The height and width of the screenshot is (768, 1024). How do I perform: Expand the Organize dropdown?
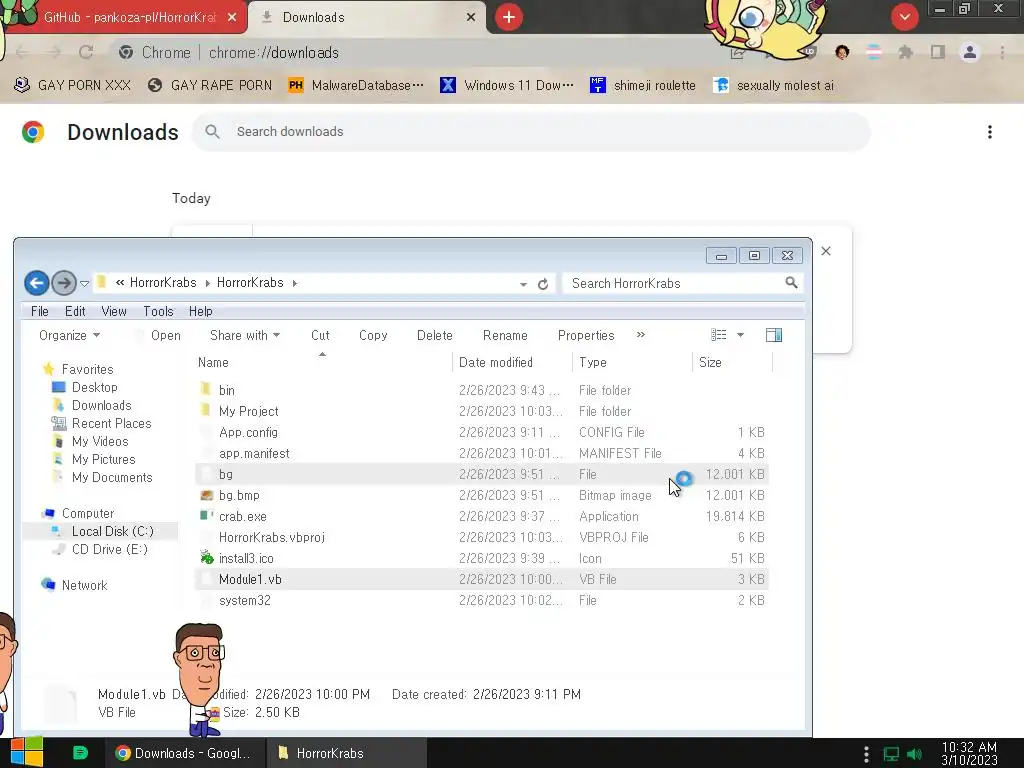[69, 335]
